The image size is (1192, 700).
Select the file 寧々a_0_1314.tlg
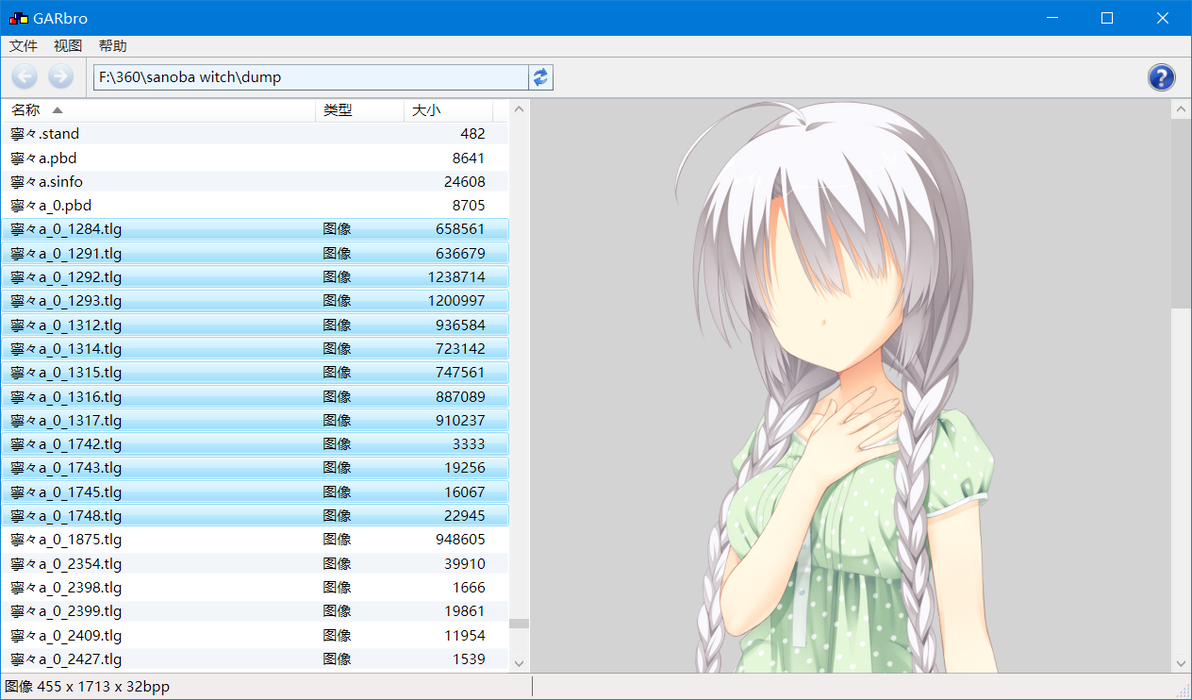click(x=255, y=348)
